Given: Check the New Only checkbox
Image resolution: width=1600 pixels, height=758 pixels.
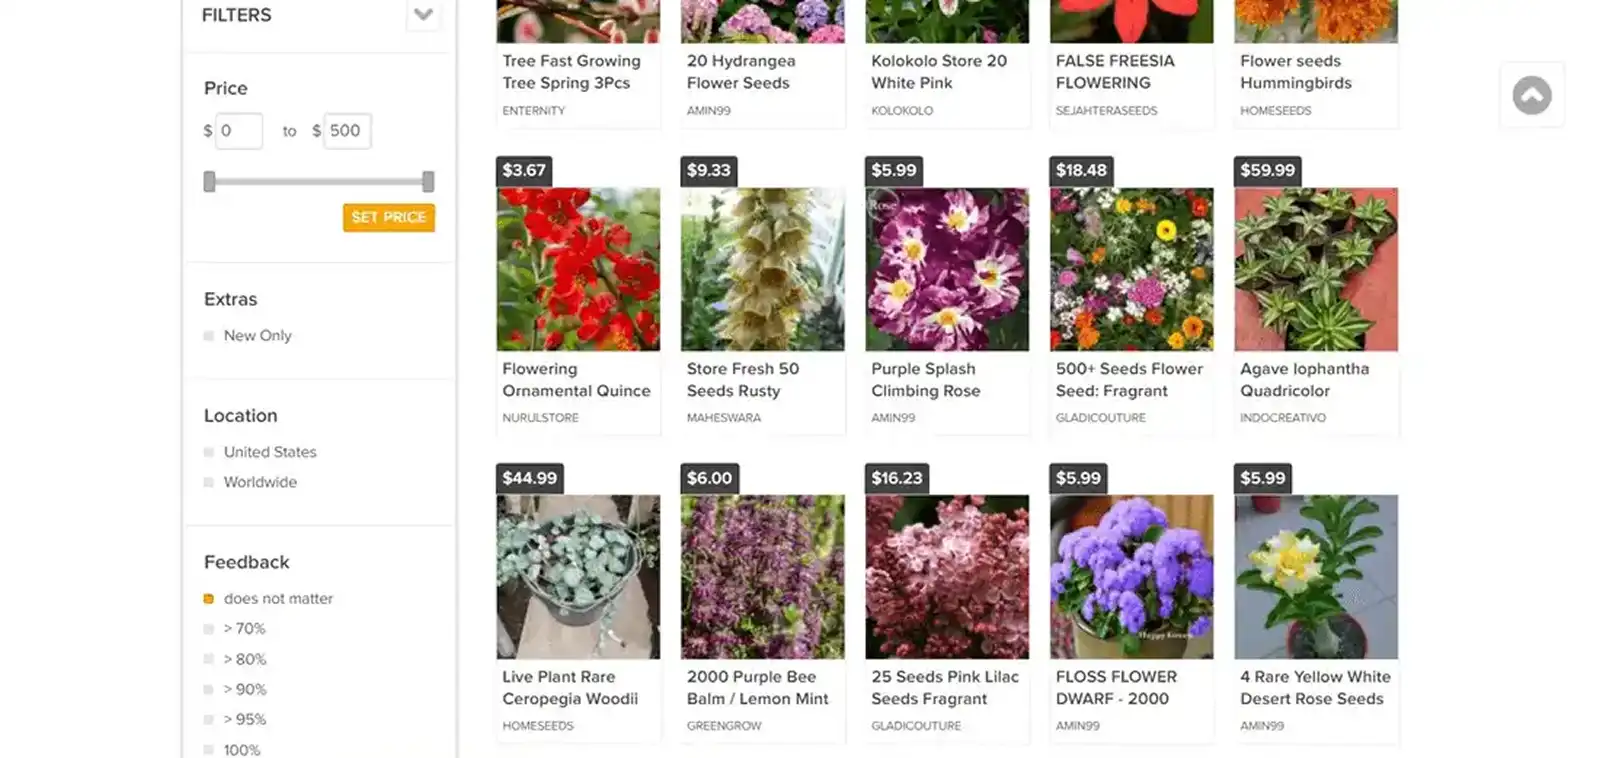Looking at the screenshot, I should [209, 336].
